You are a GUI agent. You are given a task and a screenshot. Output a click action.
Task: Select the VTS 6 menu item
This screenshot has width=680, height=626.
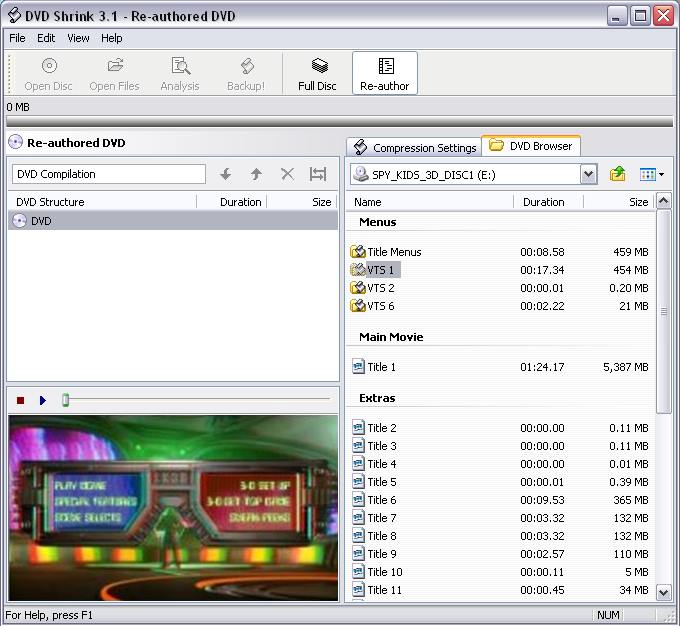[x=373, y=306]
